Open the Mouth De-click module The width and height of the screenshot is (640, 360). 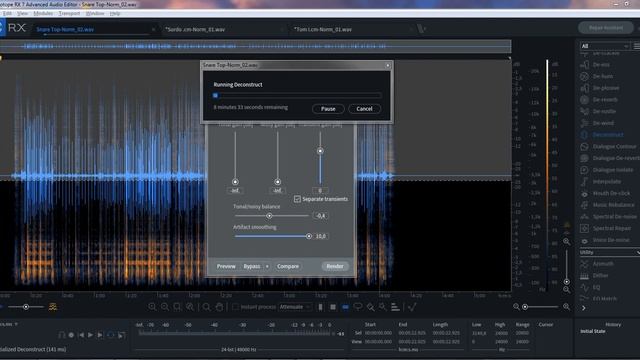click(611, 193)
